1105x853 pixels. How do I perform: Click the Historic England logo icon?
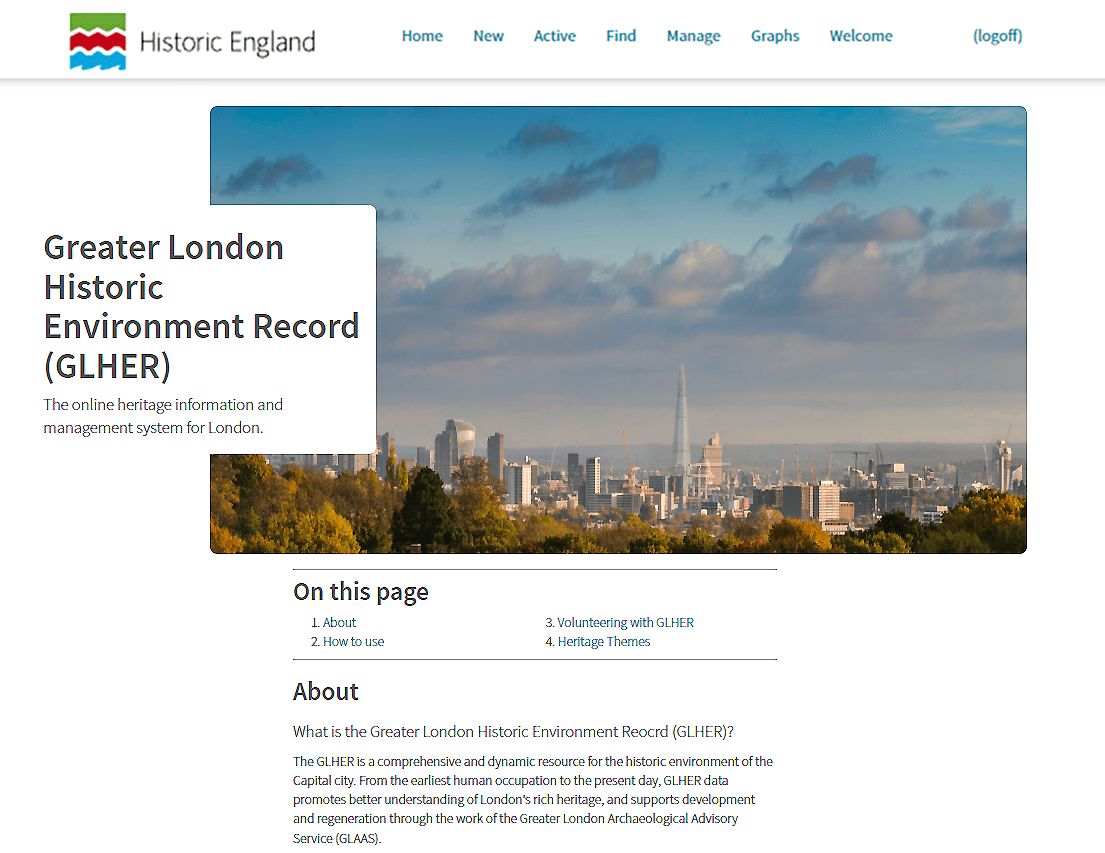[x=98, y=42]
